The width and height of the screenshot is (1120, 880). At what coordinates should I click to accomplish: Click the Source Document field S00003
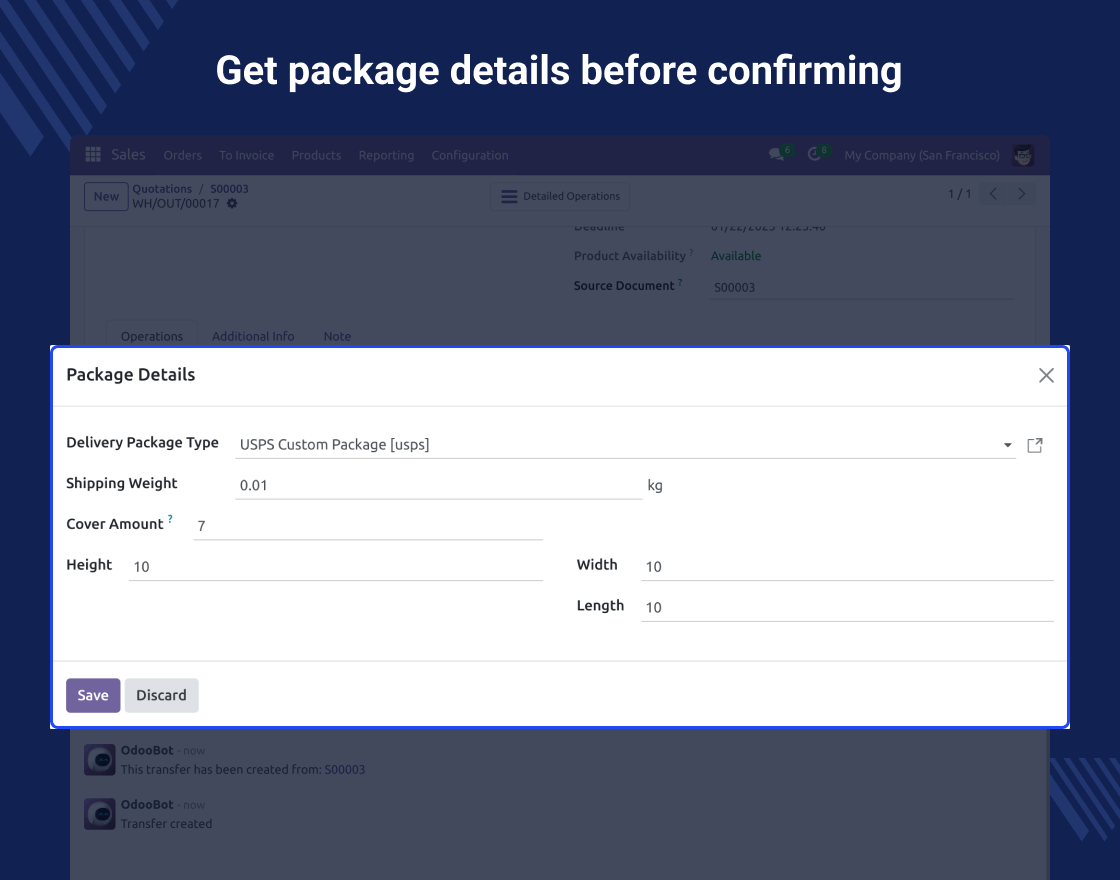point(862,287)
